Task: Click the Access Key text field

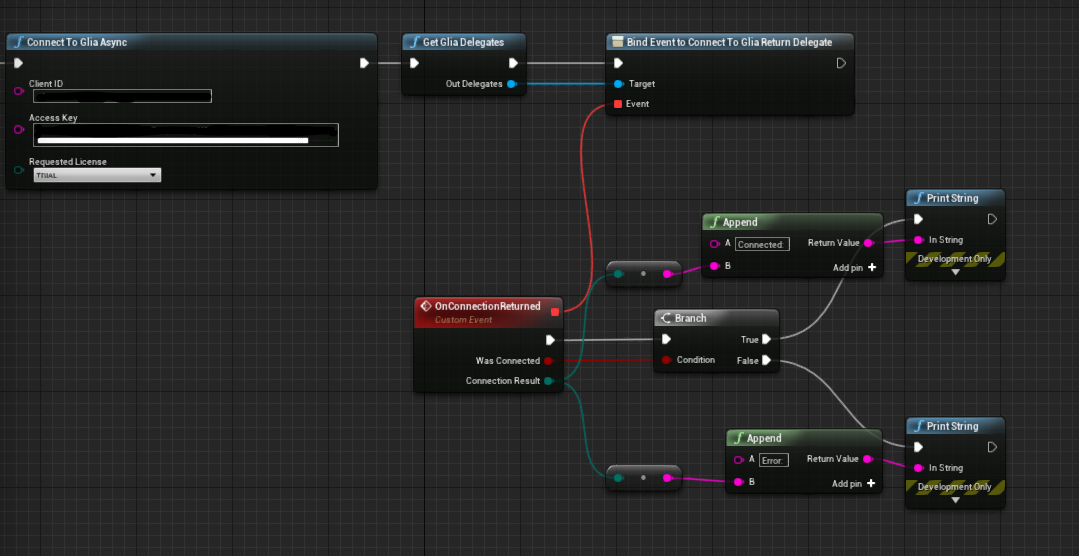Action: coord(186,135)
